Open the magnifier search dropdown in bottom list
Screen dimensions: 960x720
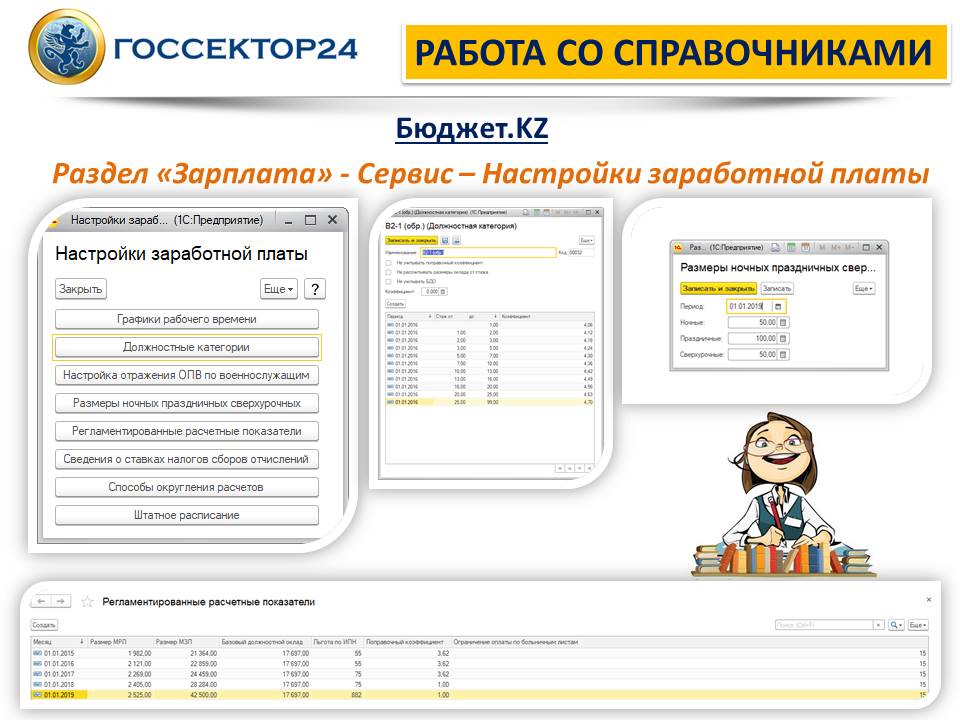[897, 625]
